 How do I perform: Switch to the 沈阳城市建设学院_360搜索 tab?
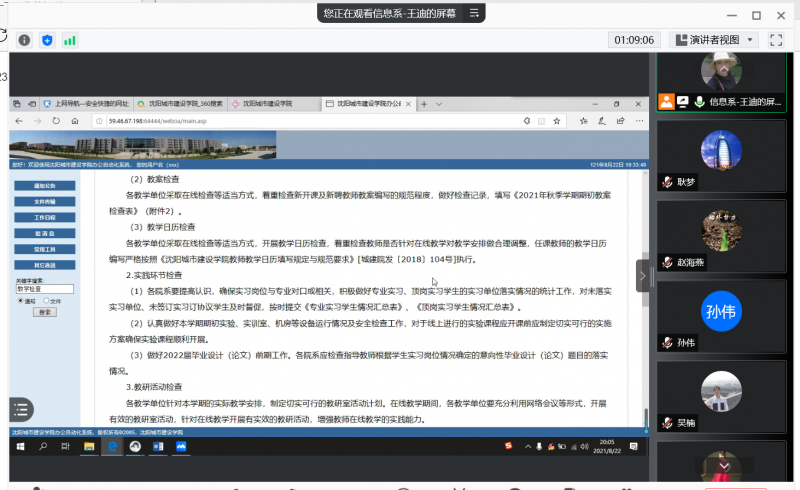coord(180,104)
